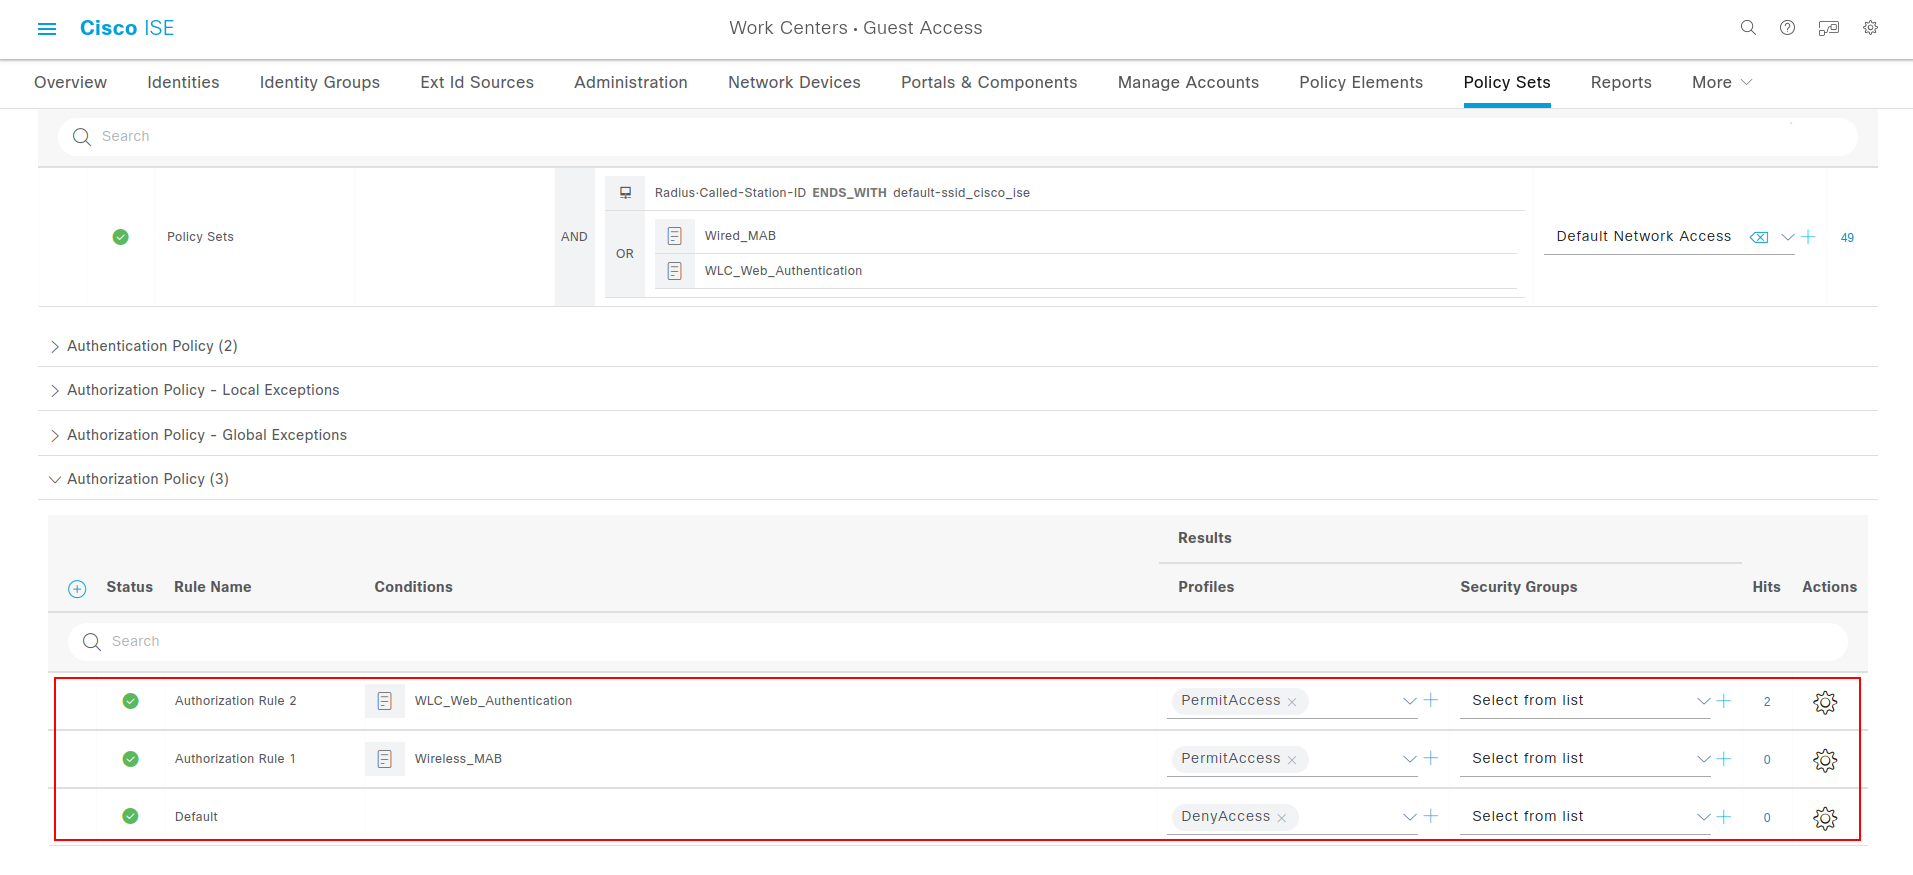This screenshot has width=1913, height=875.
Task: Click the top-right settings gear icon
Action: 1870,28
